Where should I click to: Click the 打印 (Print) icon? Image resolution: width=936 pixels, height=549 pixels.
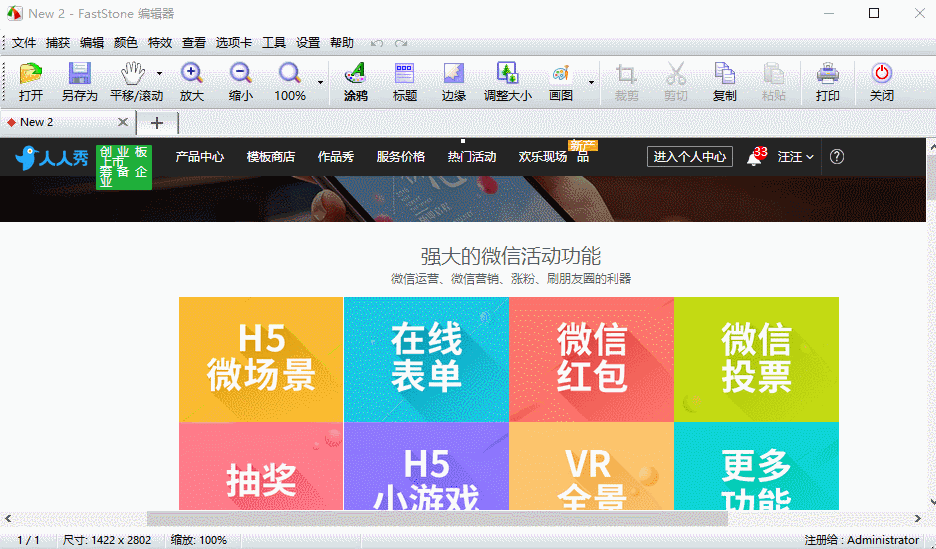click(828, 73)
